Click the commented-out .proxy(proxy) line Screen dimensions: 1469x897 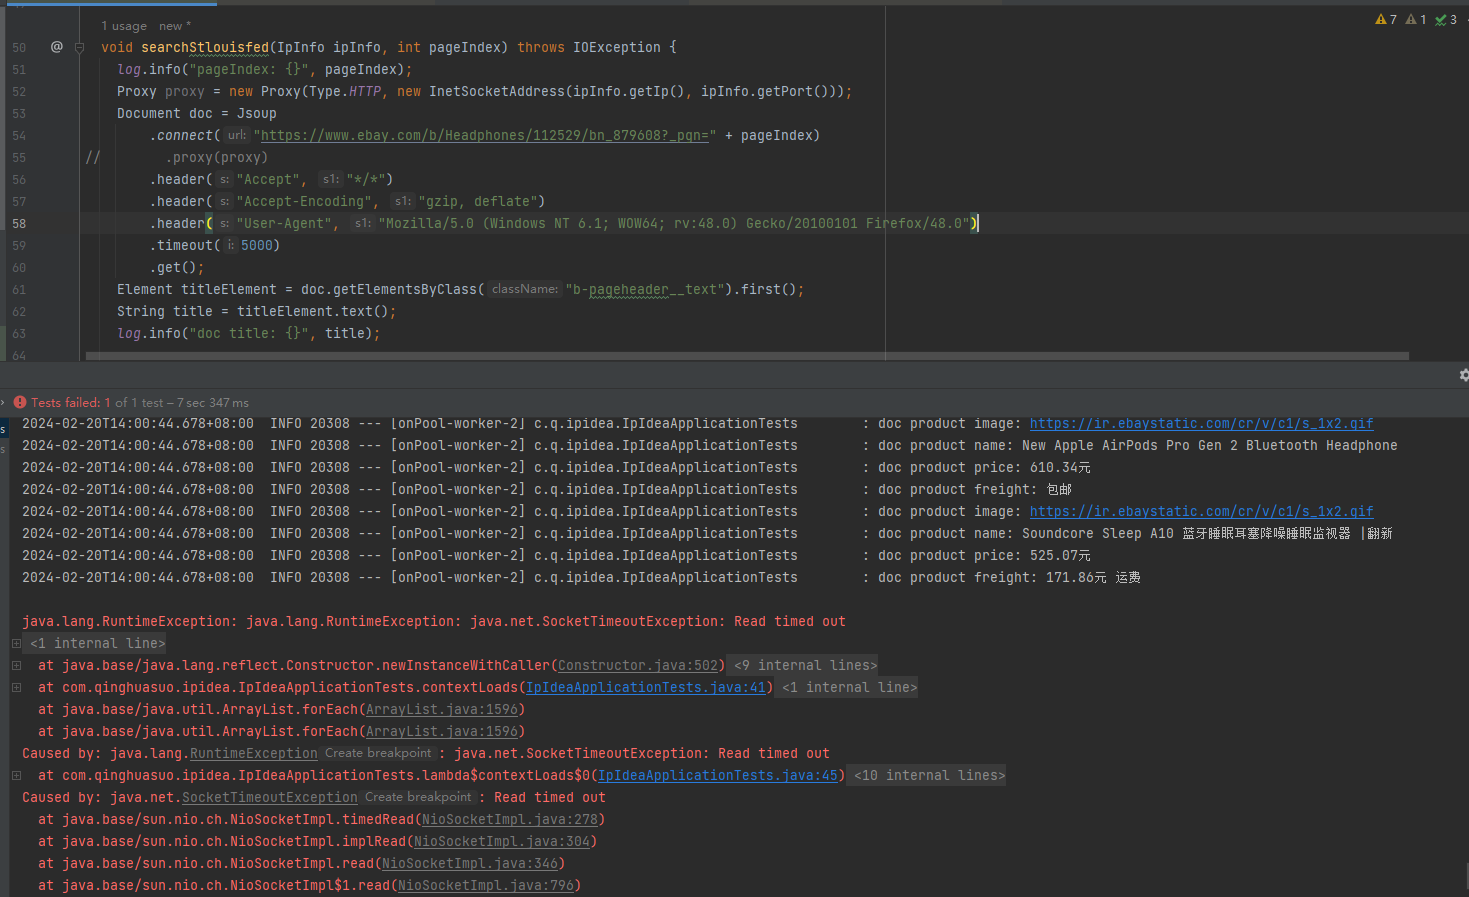point(217,157)
